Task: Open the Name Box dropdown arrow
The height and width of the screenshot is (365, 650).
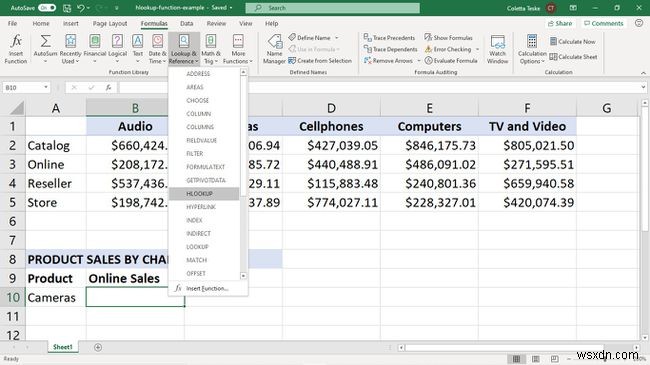Action: click(46, 88)
